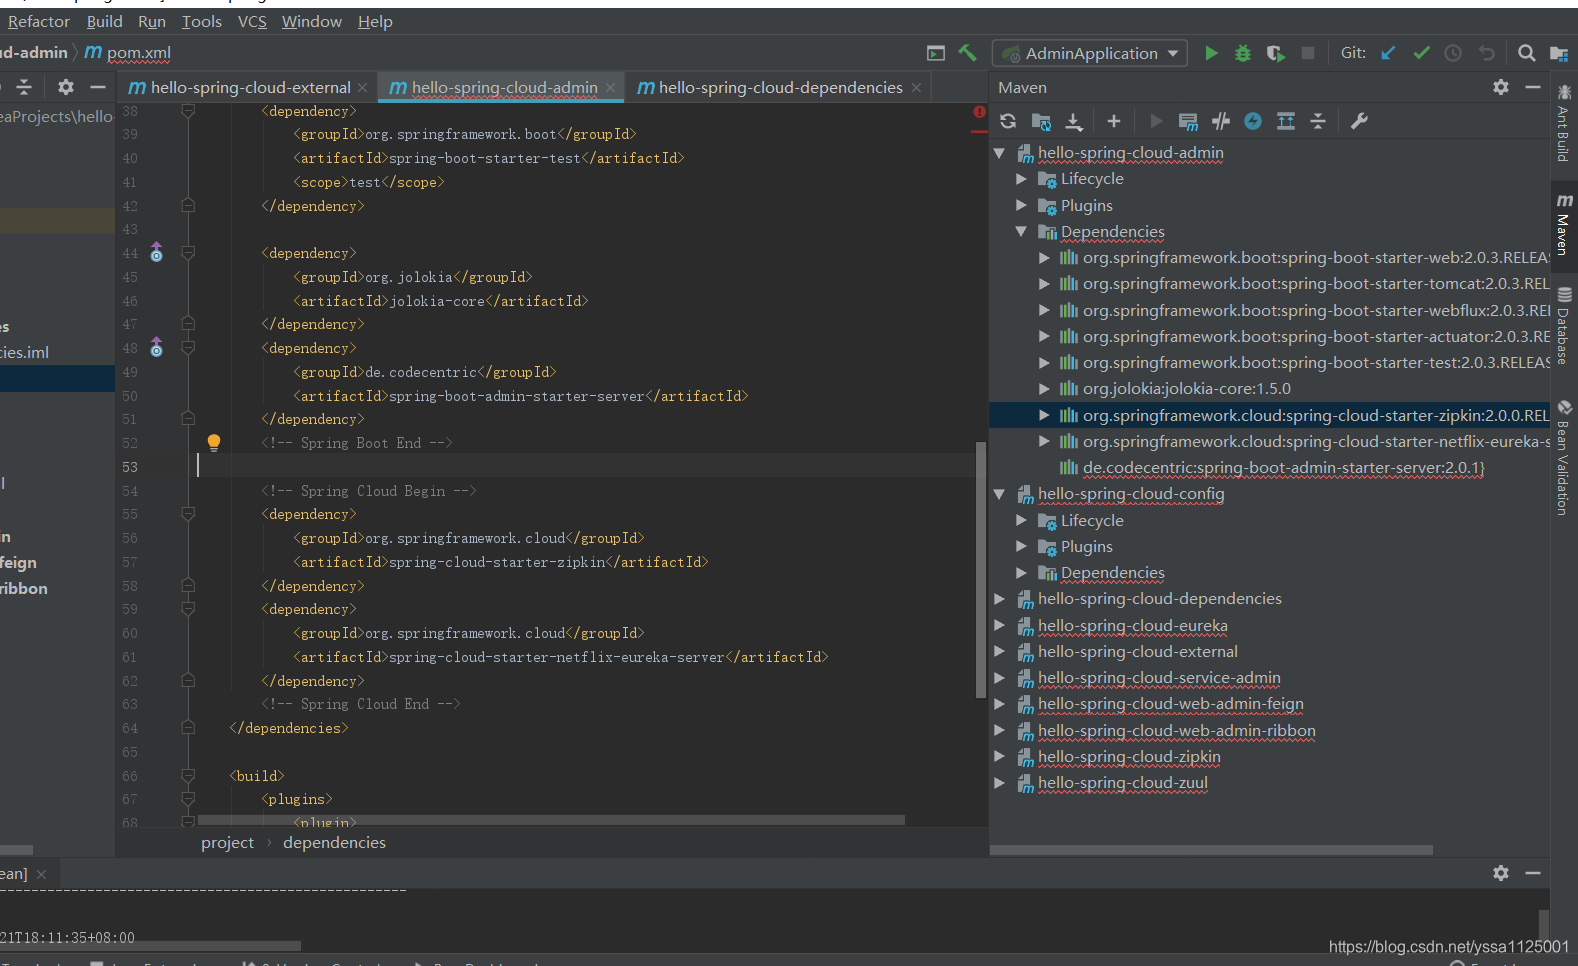Hide the Maven tool window
This screenshot has height=966, width=1578.
(x=1533, y=87)
